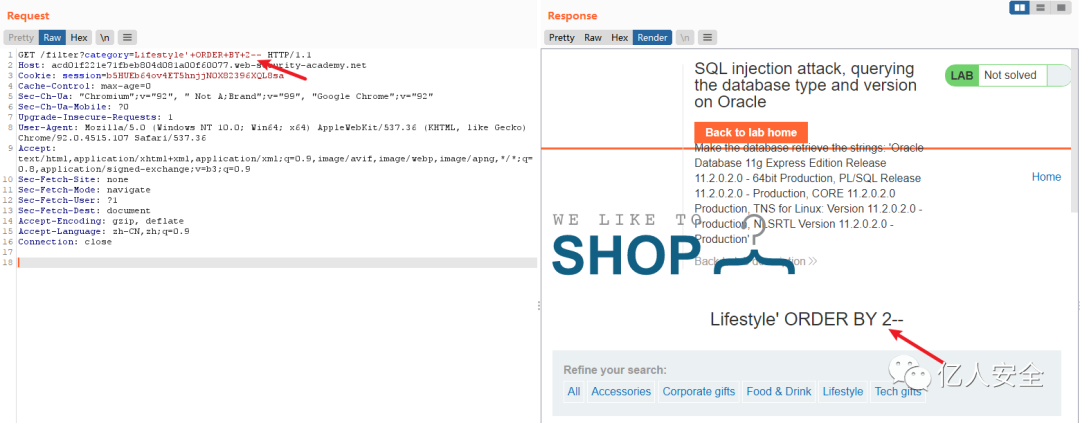
Task: Open the Response panel options menu icon
Action: 708,37
